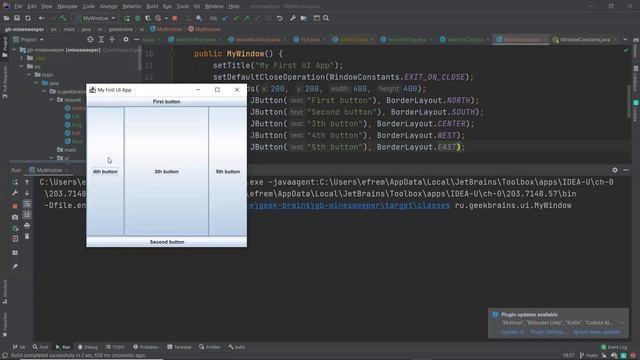Open the Tools menu
Viewport: 640px width, 360px height.
click(x=182, y=7)
